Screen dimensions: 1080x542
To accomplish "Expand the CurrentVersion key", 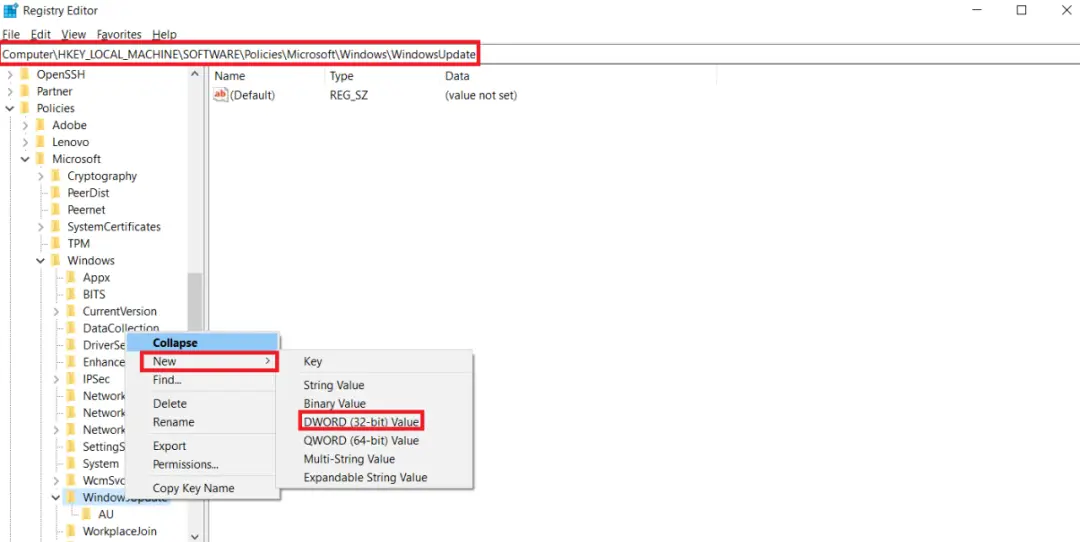I will (56, 311).
